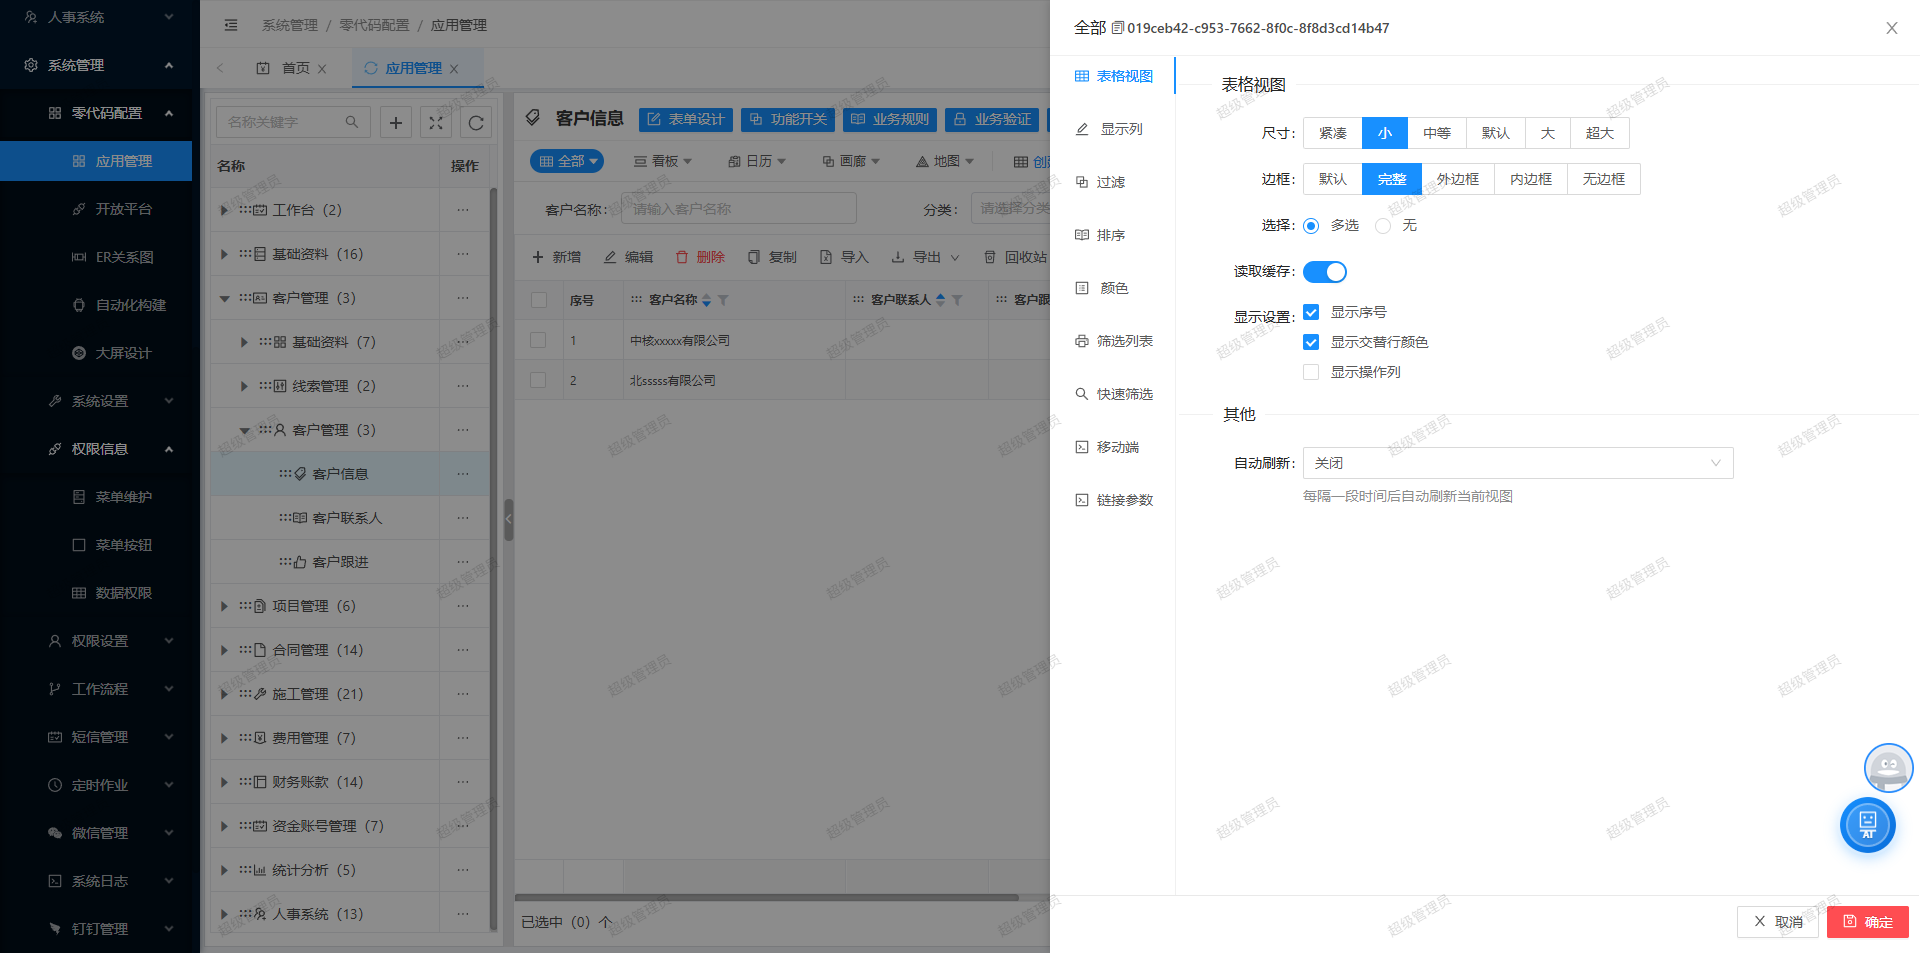Click the plus add-application icon
The image size is (1920, 953).
coord(396,122)
